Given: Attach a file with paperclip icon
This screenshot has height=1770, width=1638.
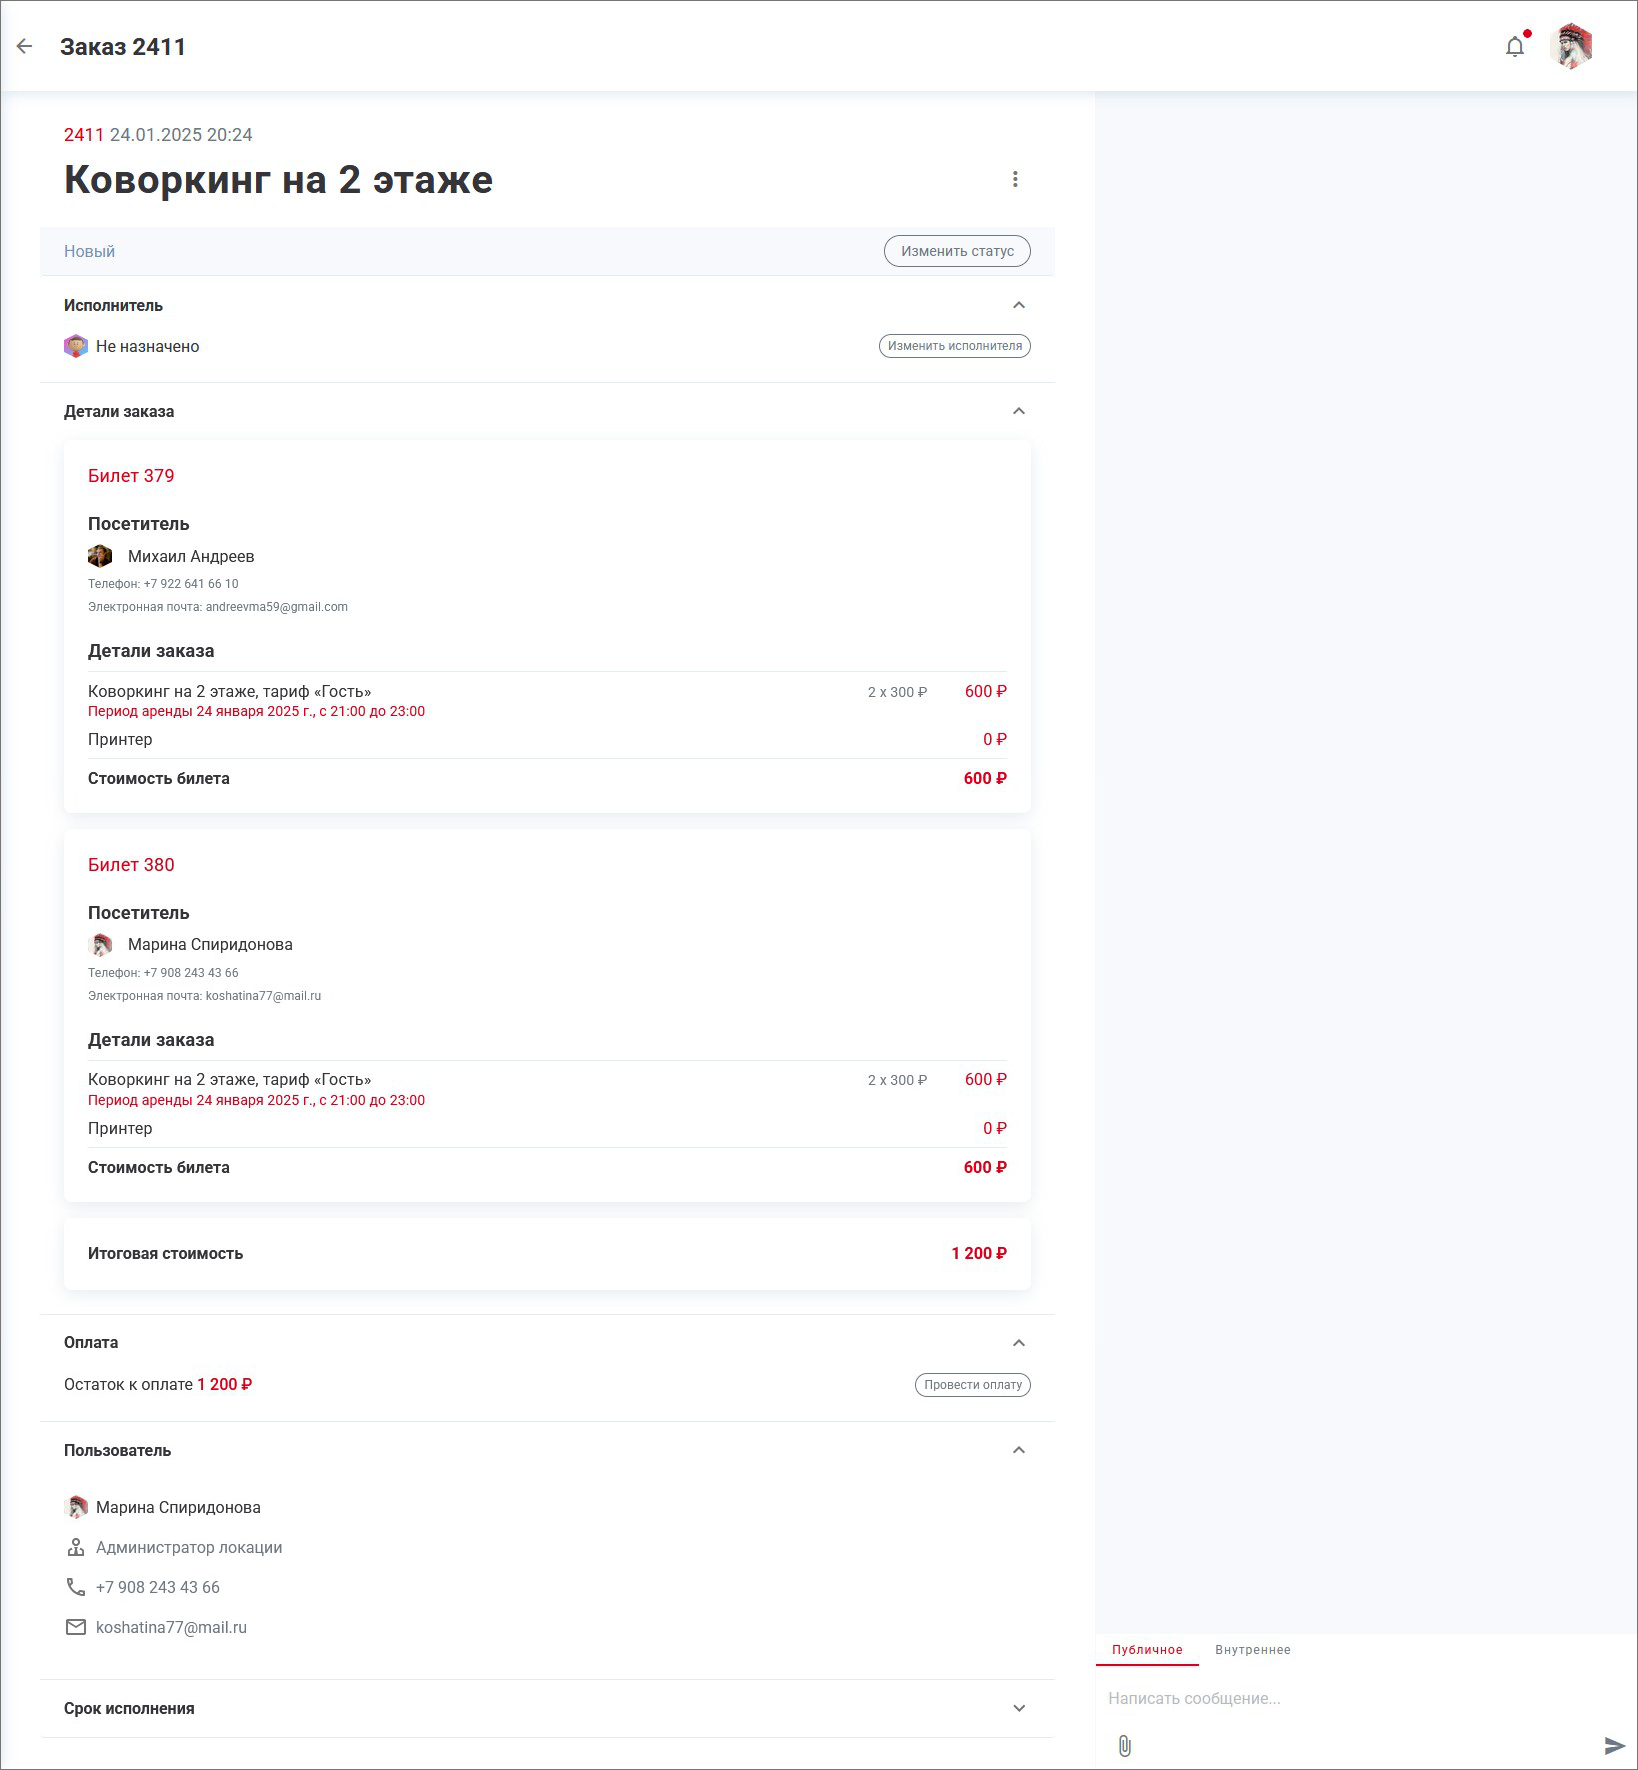Looking at the screenshot, I should (x=1125, y=1746).
